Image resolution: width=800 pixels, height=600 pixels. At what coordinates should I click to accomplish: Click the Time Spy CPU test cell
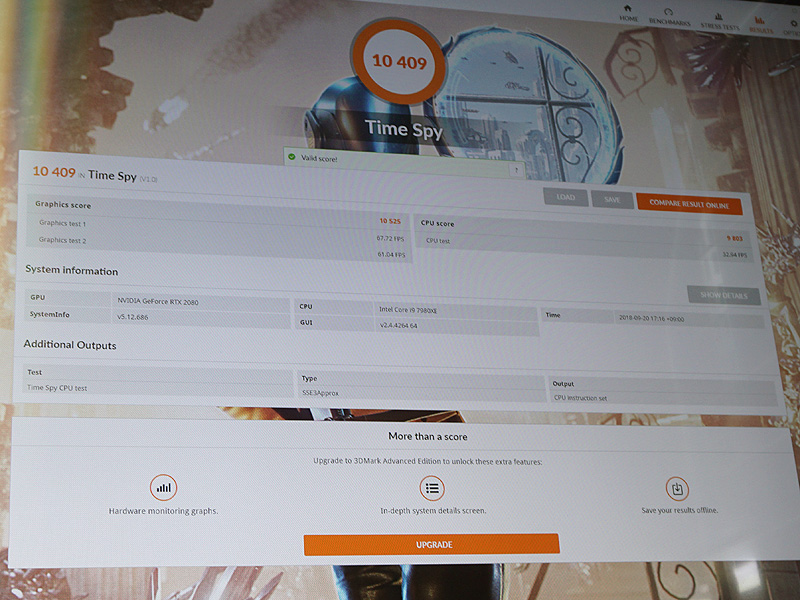pyautogui.click(x=158, y=388)
